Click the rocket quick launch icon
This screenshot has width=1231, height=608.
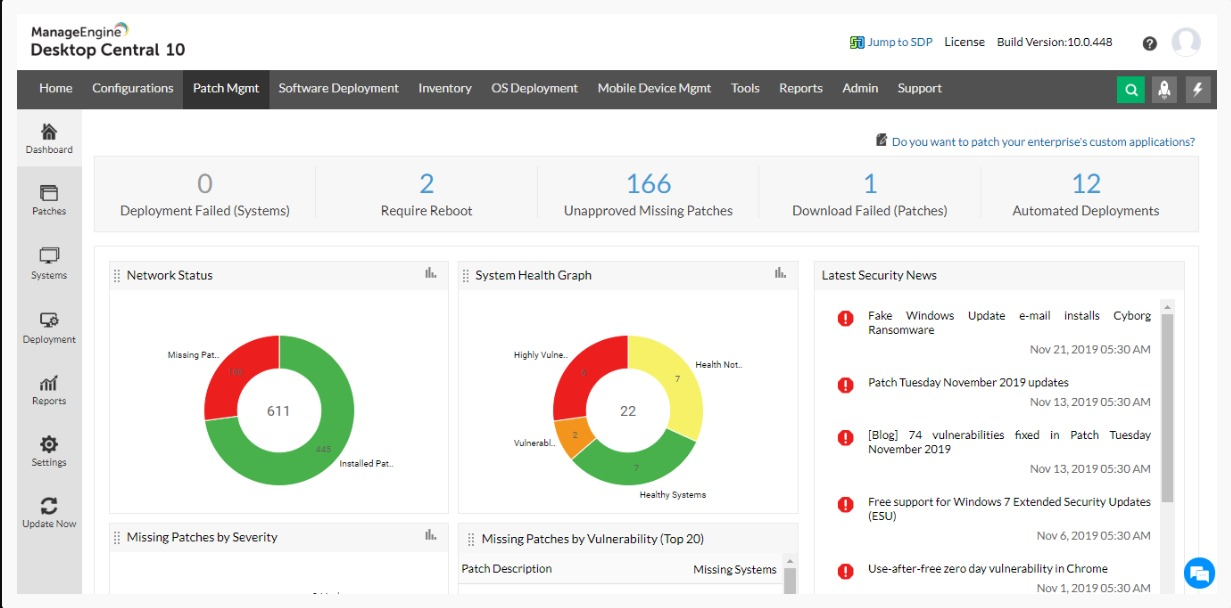pyautogui.click(x=1164, y=89)
